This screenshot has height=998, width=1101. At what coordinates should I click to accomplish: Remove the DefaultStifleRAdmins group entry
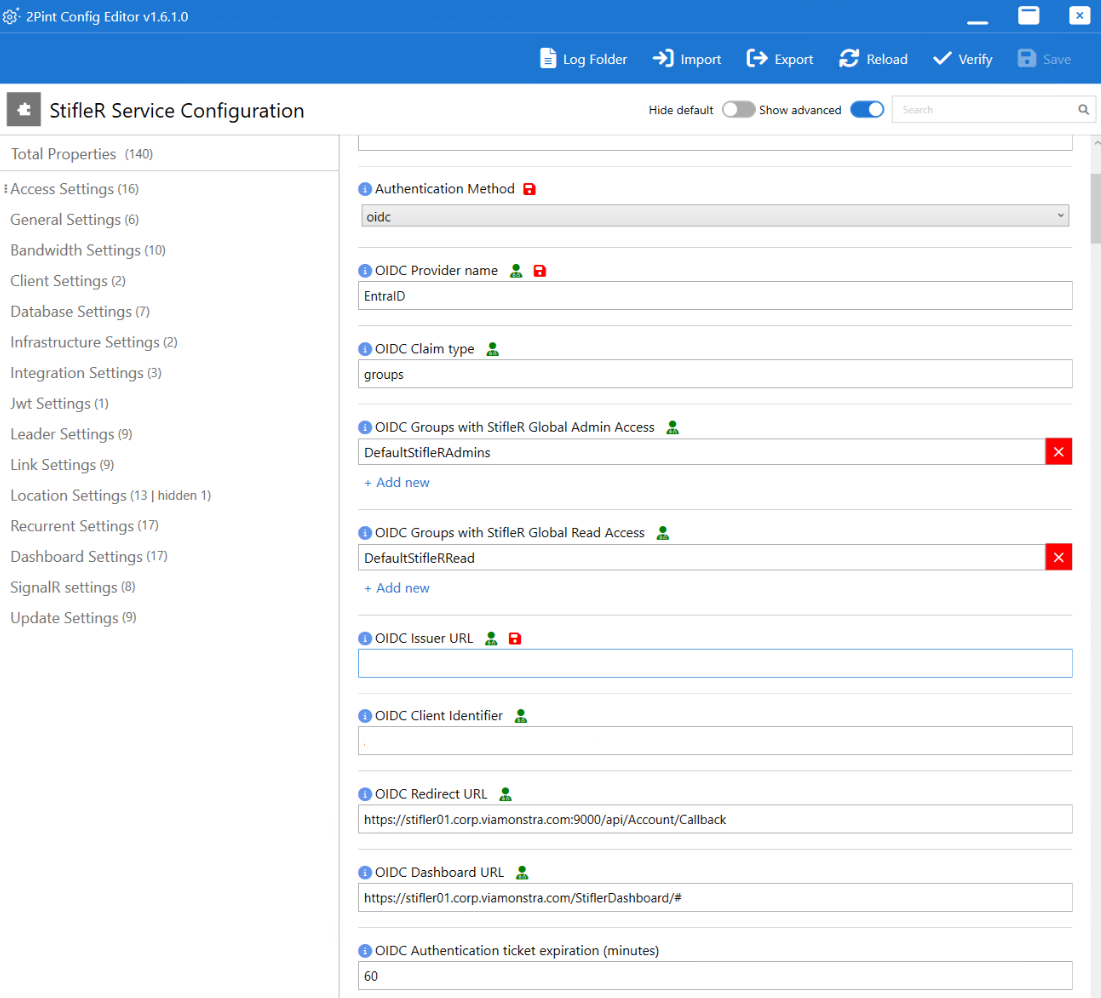pyautogui.click(x=1058, y=452)
